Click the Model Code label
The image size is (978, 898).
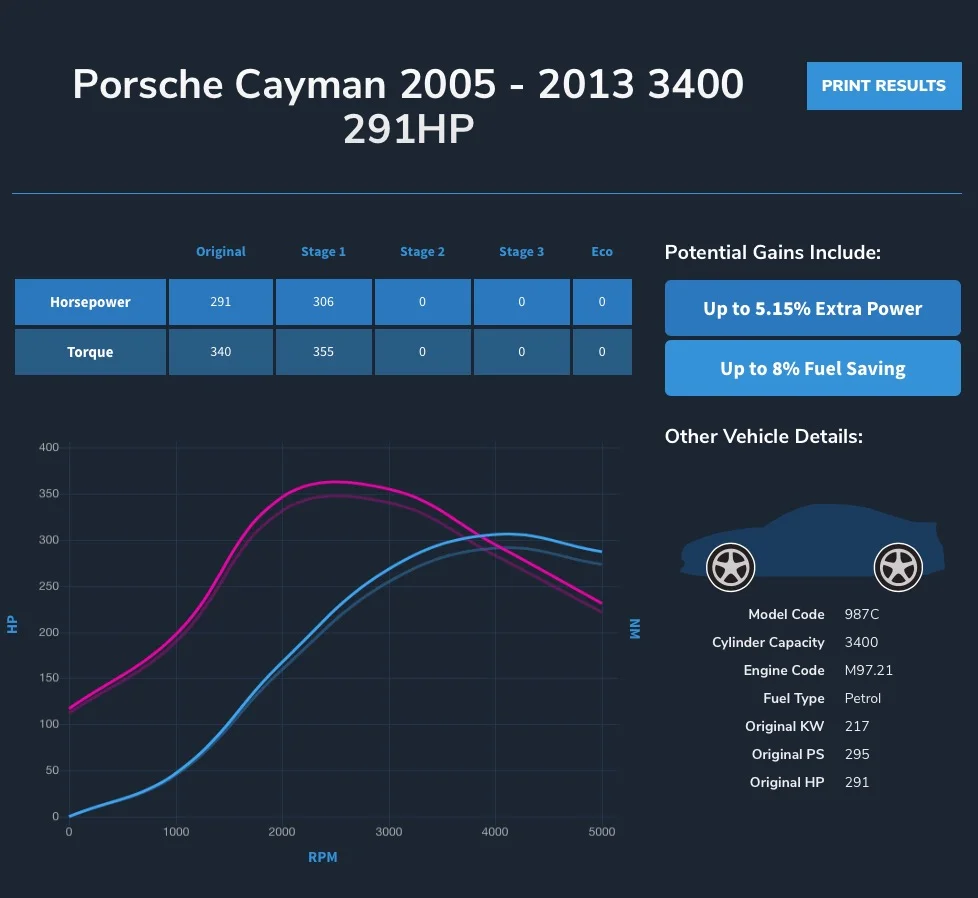click(787, 614)
